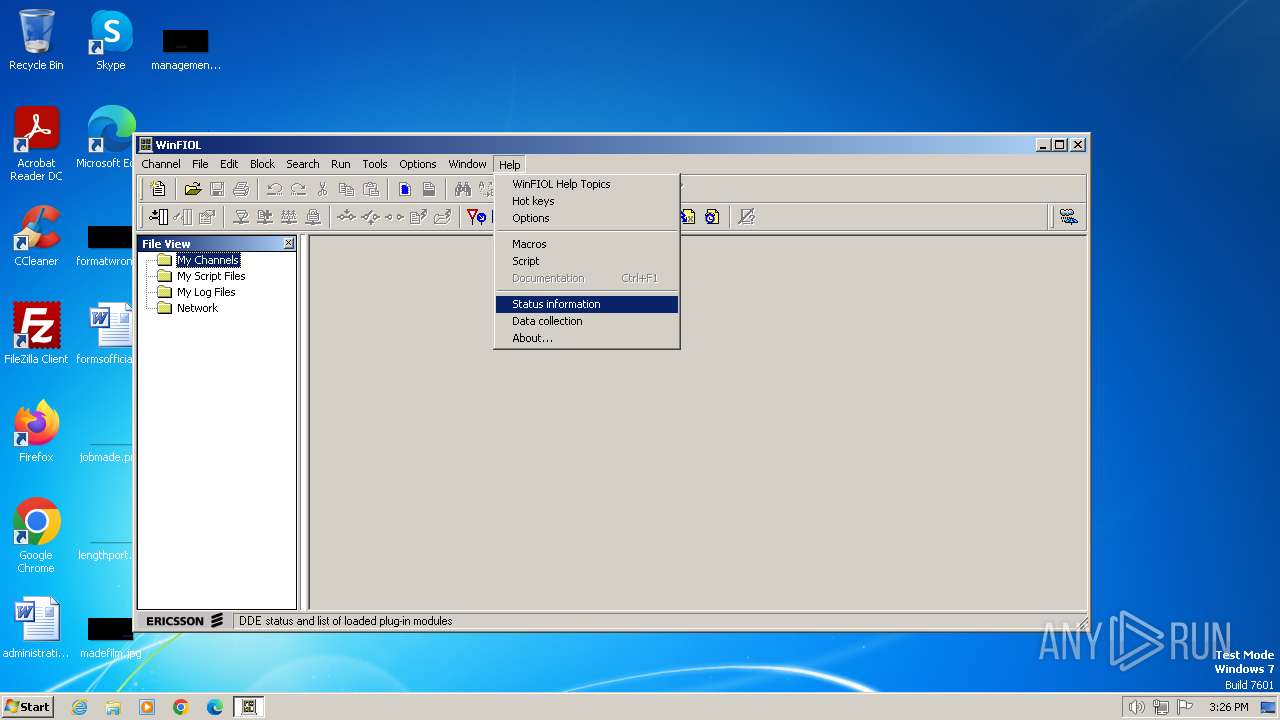Open the Recycle Bin desktop icon
The height and width of the screenshot is (720, 1280).
click(x=36, y=40)
